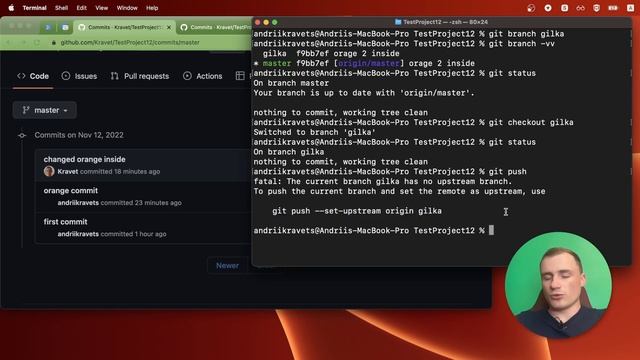Click the star circle menu bar icon
Image resolution: width=640 pixels, height=360 pixels.
(x=548, y=8)
